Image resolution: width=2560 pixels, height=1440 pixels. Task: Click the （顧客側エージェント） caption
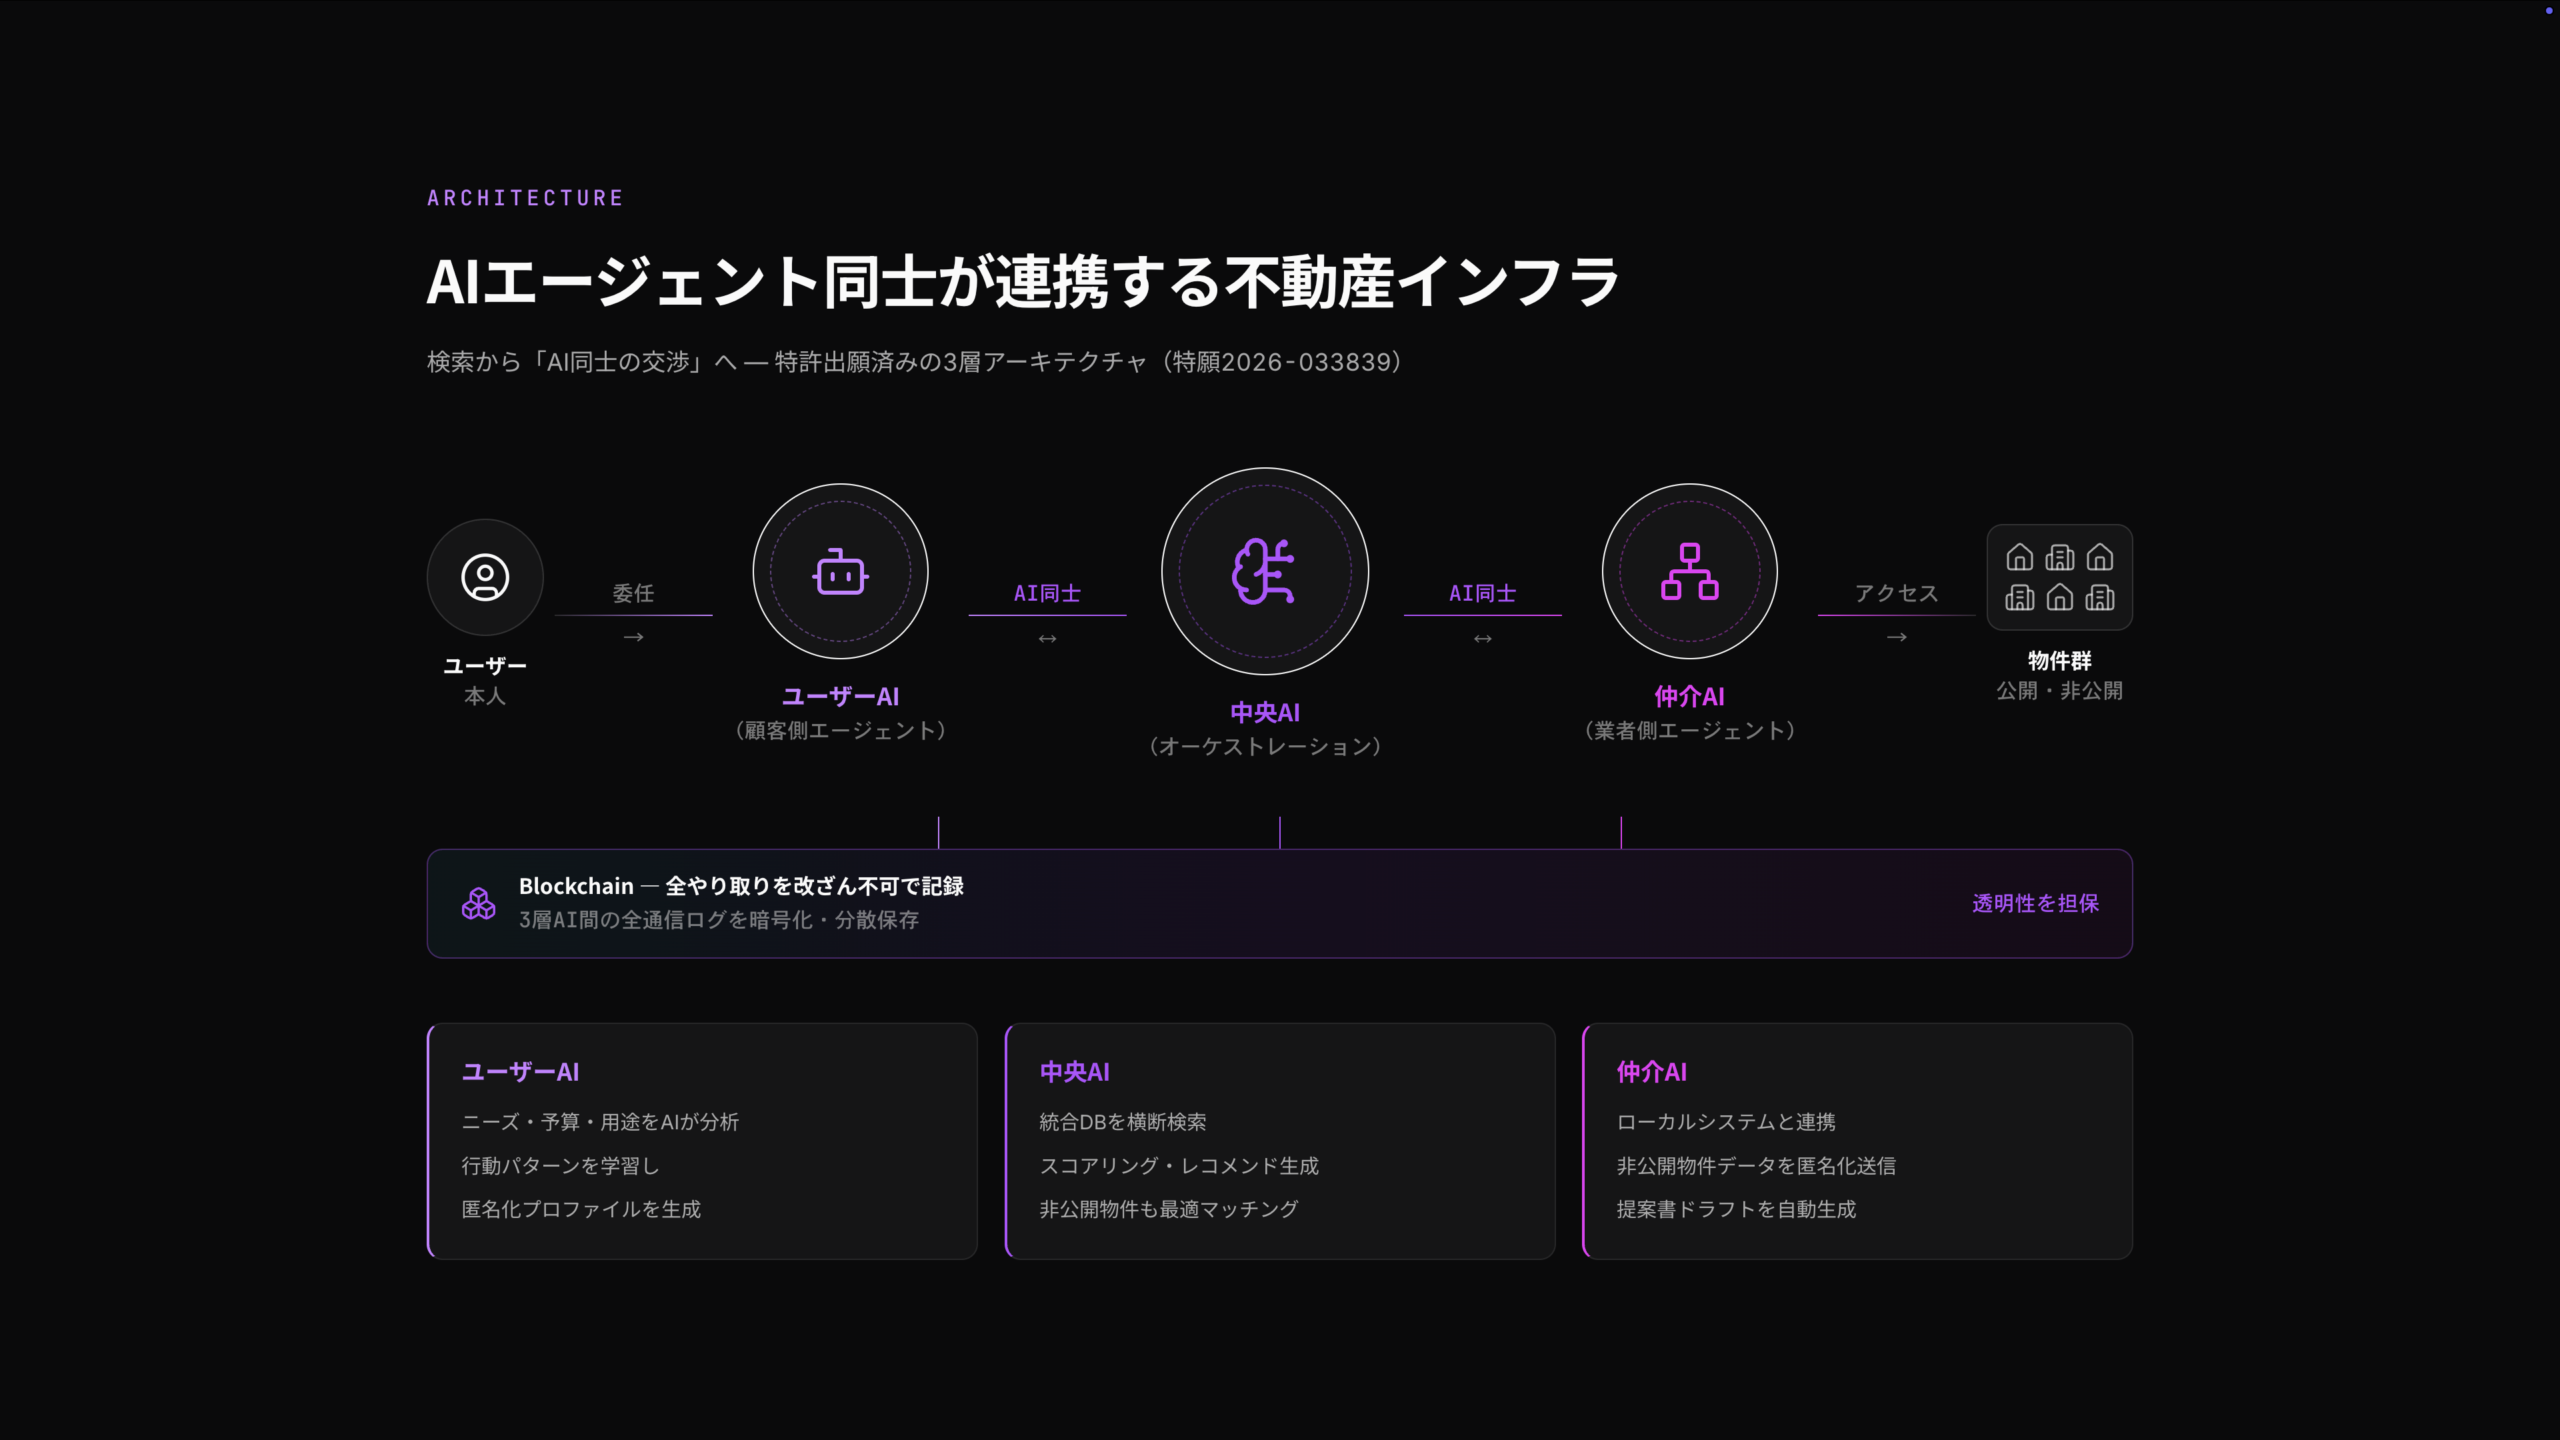(840, 731)
